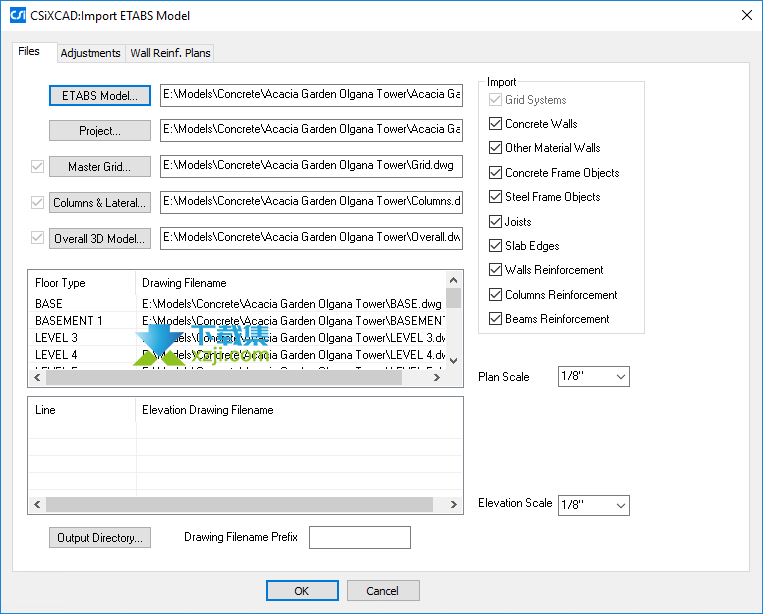Toggle the Grid Systems import checkbox
The image size is (763, 614).
[495, 100]
